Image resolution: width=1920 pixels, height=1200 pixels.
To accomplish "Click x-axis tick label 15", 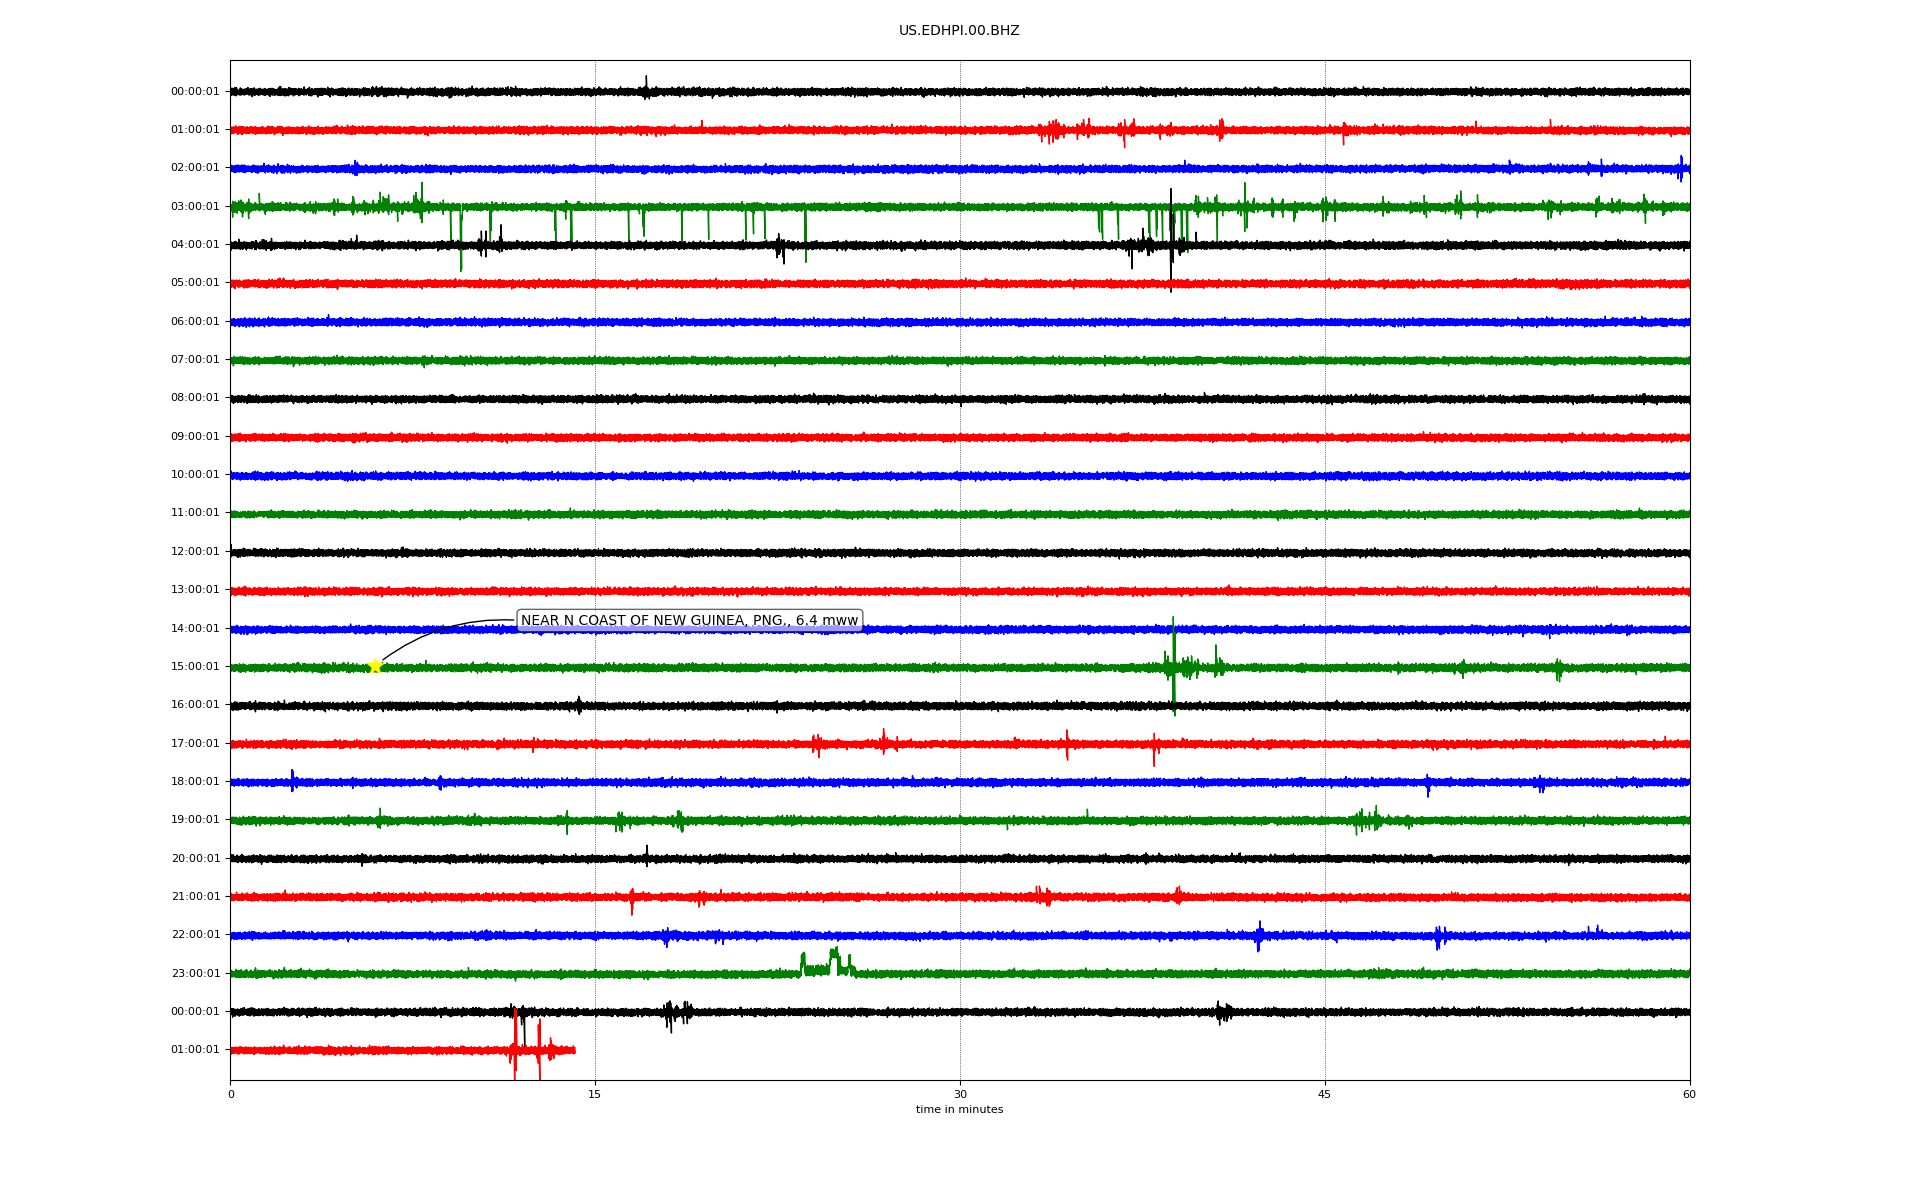I will [595, 1094].
